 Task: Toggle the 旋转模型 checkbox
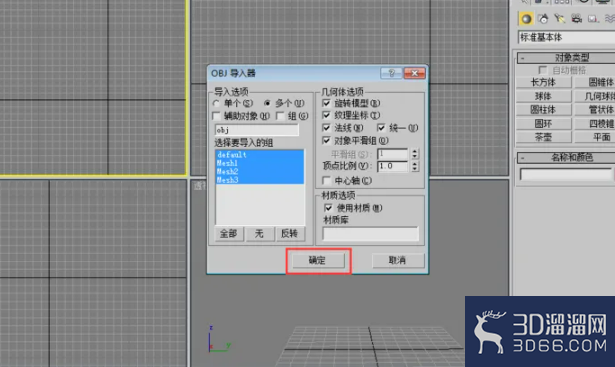tap(326, 103)
